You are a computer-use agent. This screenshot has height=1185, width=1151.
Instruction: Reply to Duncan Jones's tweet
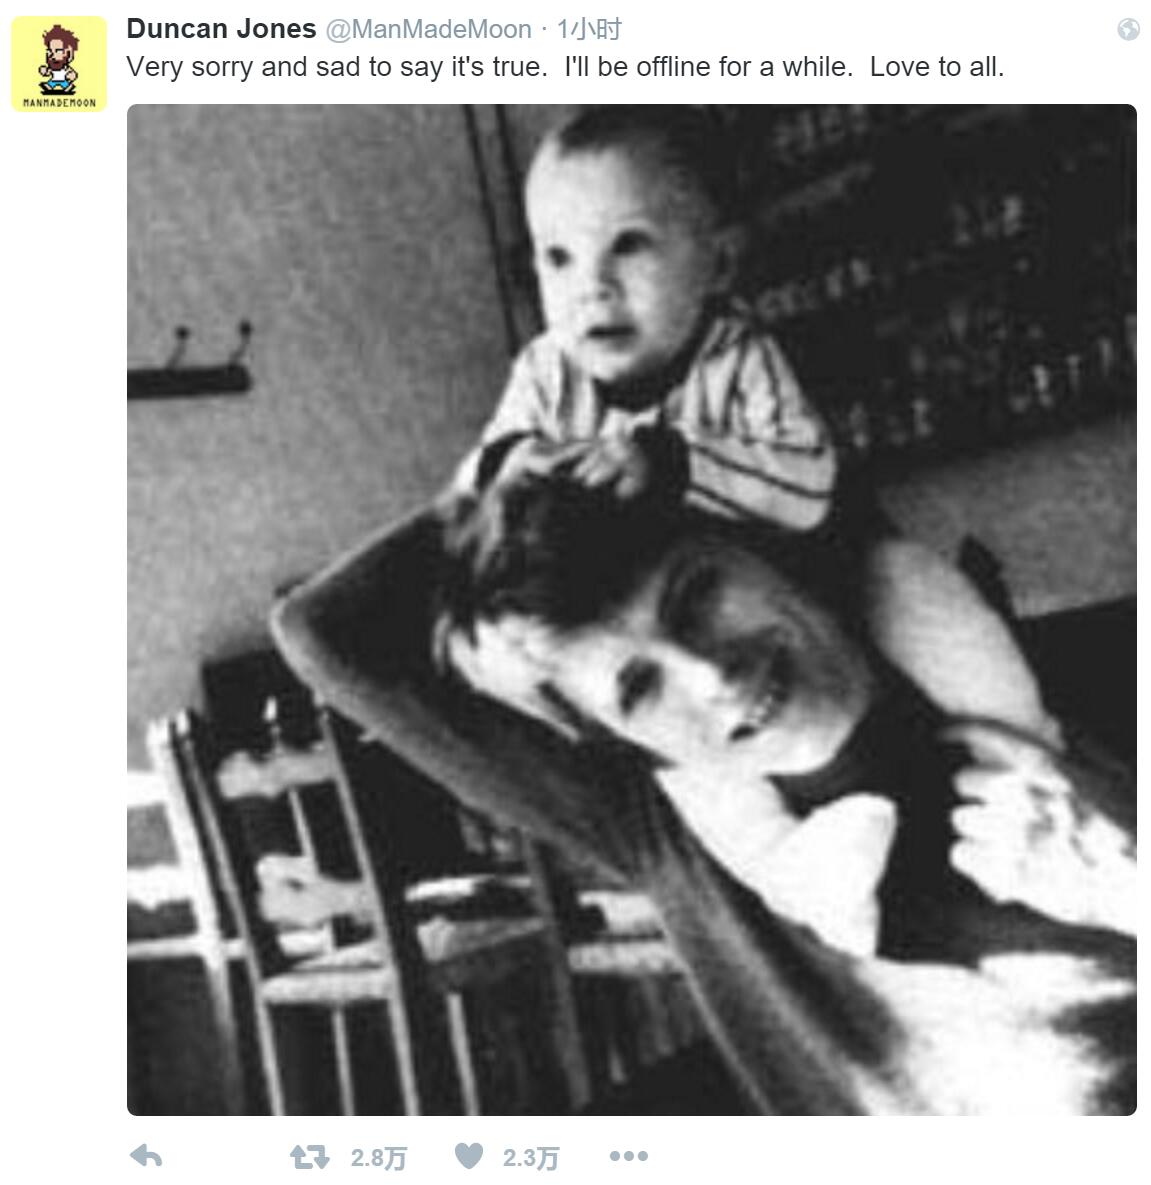pos(146,1156)
